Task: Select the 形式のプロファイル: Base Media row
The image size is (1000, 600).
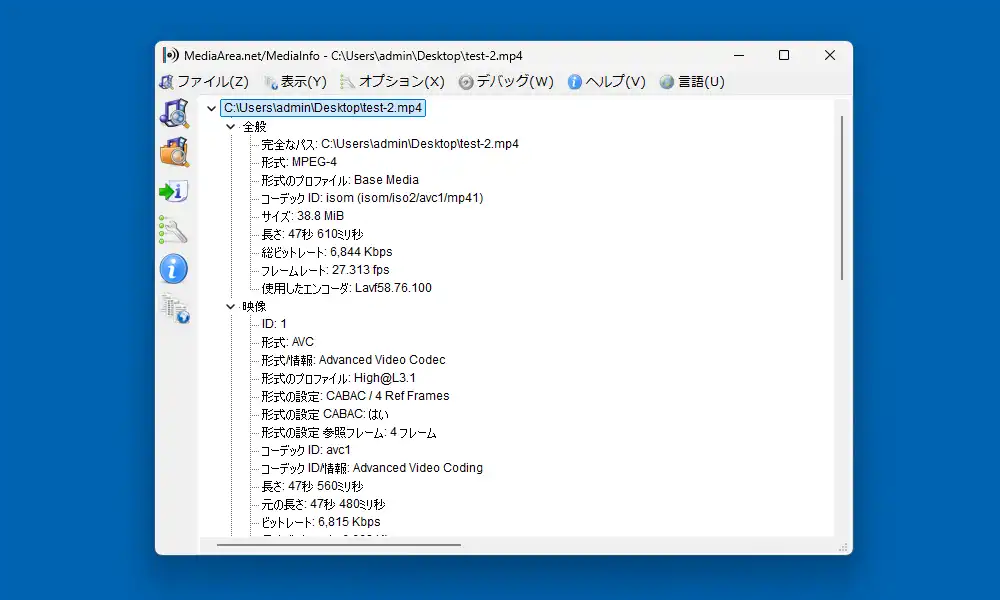Action: click(339, 180)
